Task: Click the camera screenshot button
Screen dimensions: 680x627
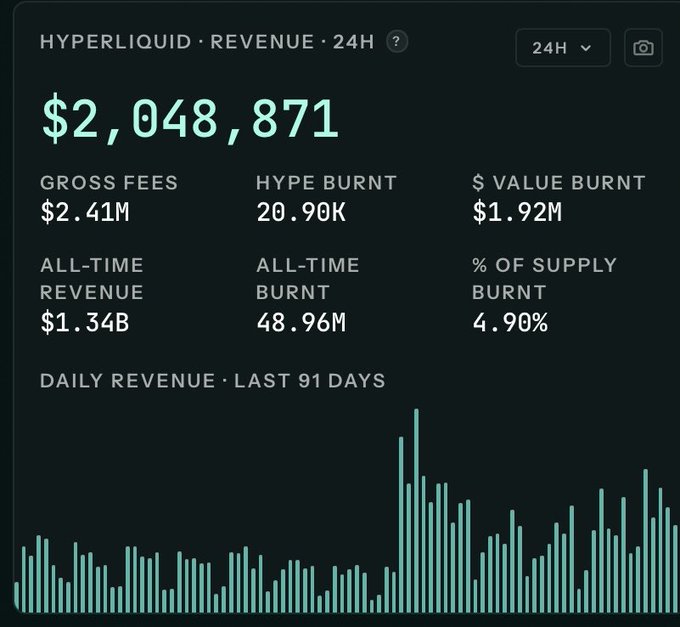Action: click(643, 48)
